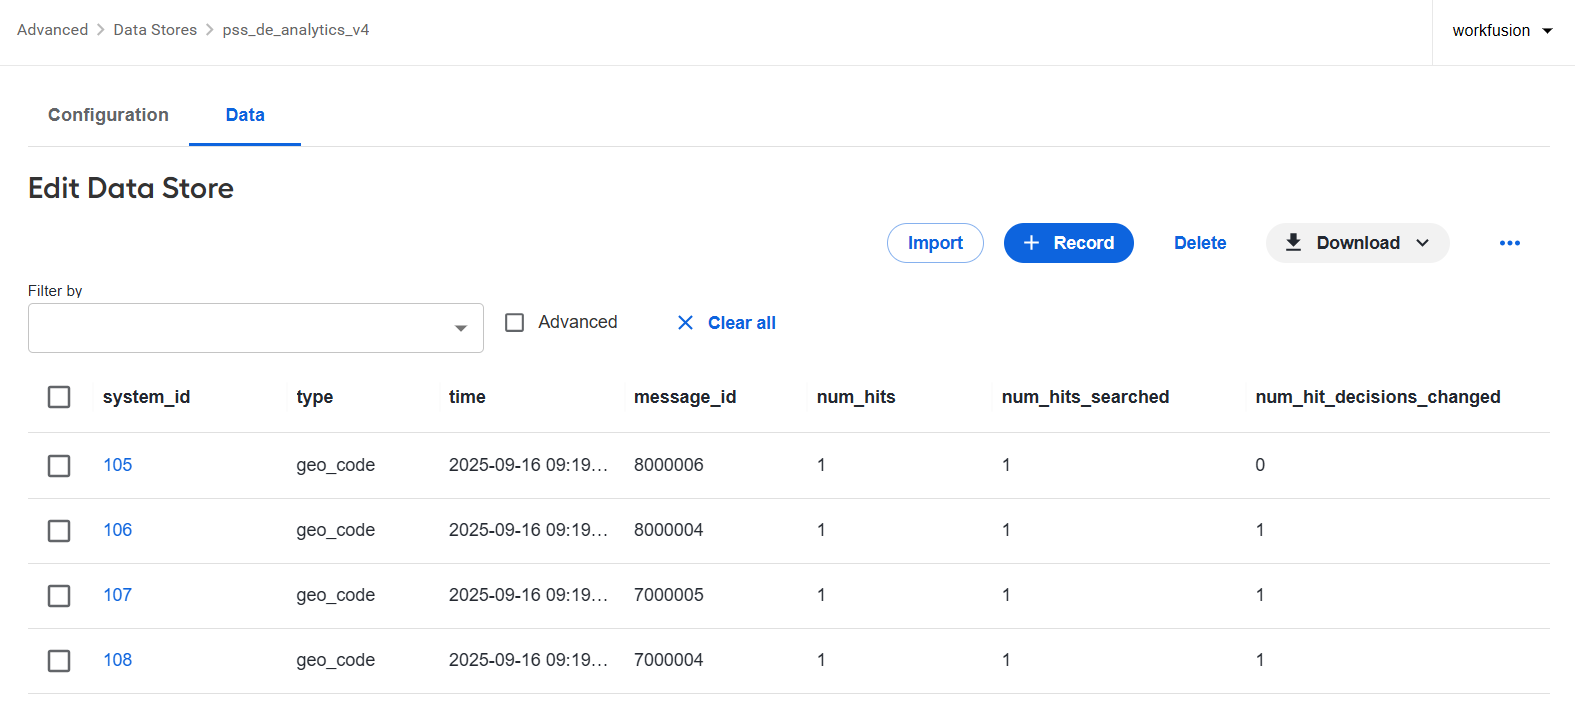Click Clear all filters
Viewport: 1575px width, 702px height.
coord(741,323)
